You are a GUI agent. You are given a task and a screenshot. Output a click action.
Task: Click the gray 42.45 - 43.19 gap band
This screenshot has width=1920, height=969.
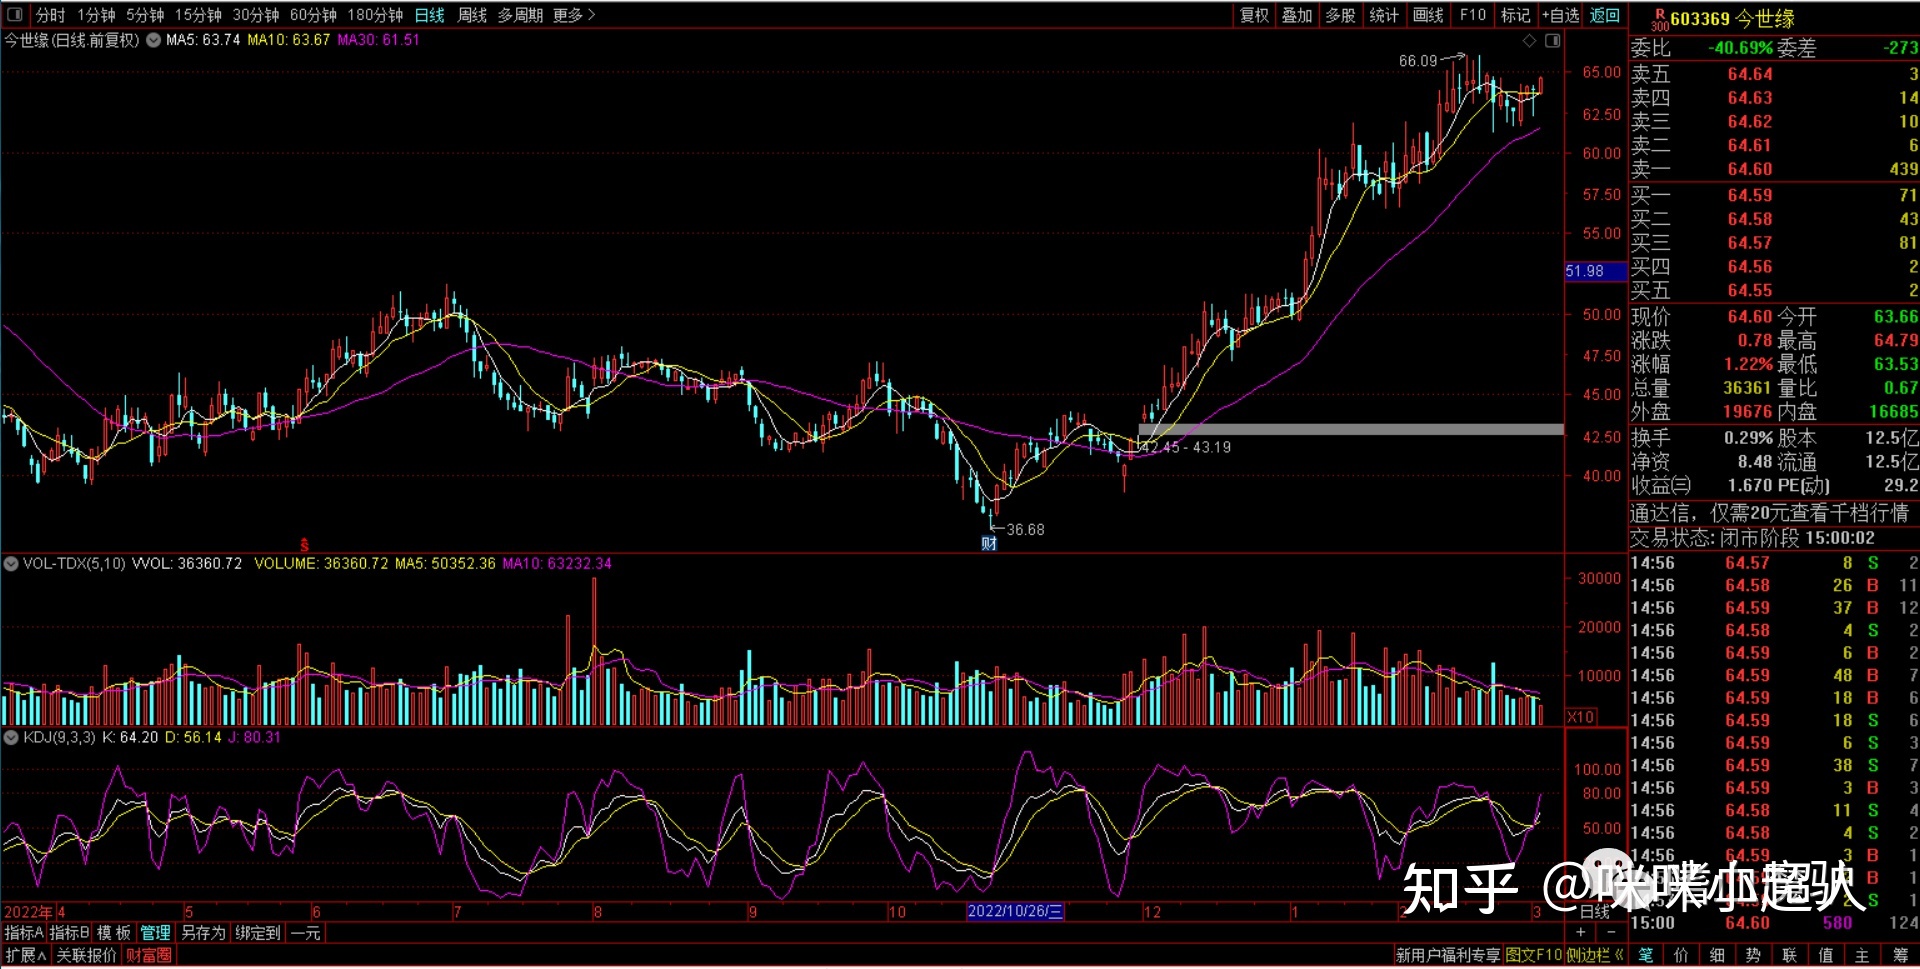click(1351, 429)
